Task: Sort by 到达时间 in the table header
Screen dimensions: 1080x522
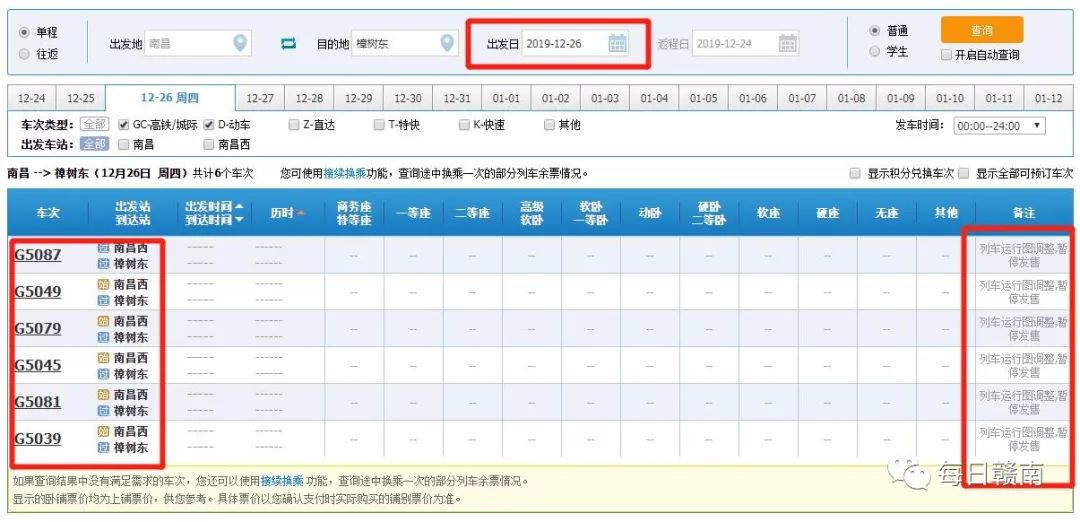Action: pos(240,220)
